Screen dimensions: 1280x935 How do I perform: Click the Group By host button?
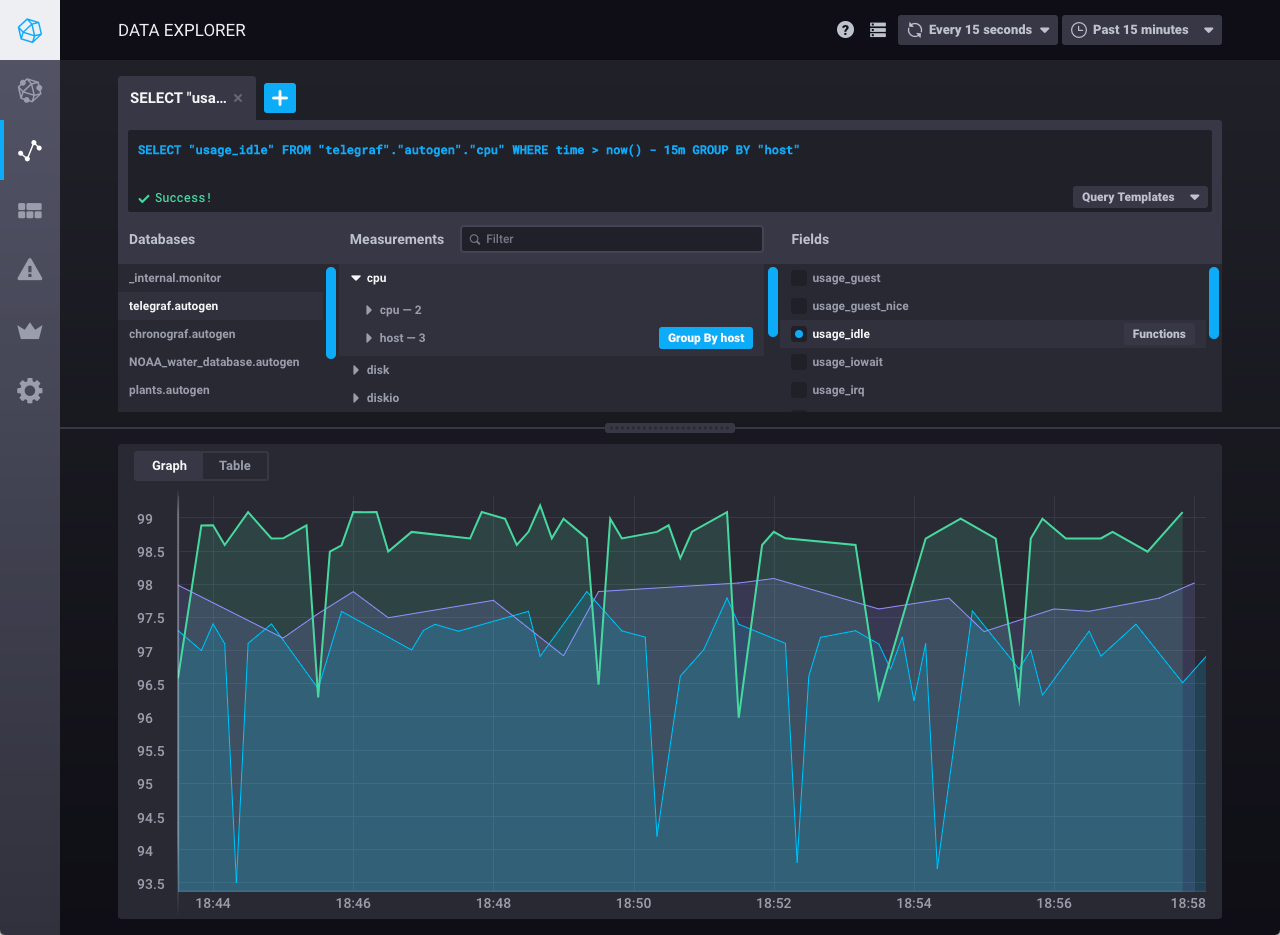pyautogui.click(x=705, y=337)
